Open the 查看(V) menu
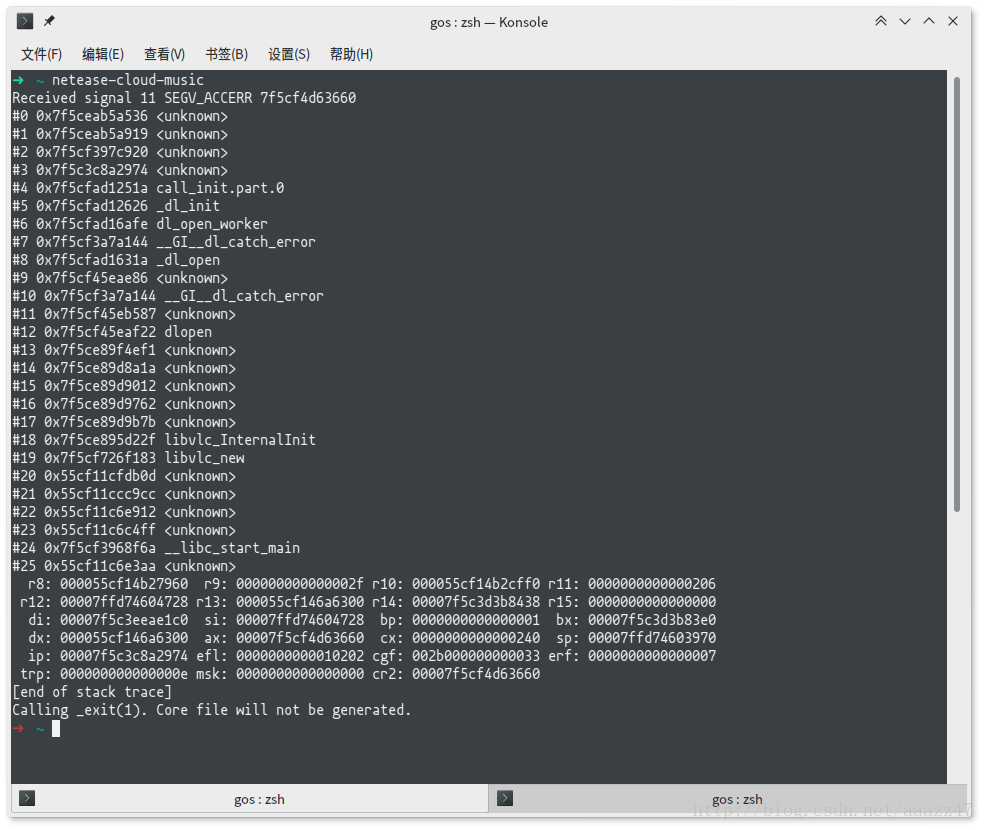The width and height of the screenshot is (984, 830). coord(164,55)
